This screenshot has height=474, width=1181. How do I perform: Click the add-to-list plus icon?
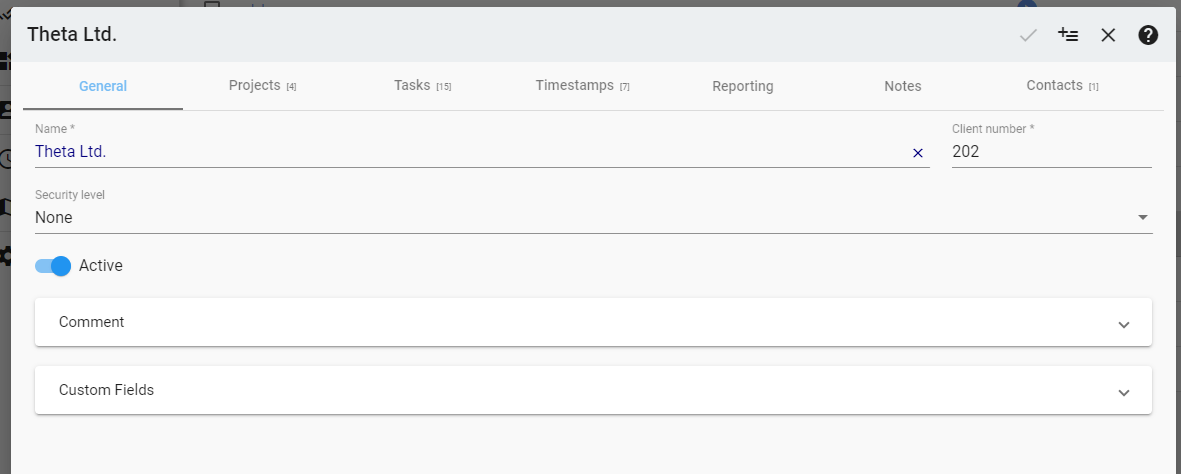1068,35
